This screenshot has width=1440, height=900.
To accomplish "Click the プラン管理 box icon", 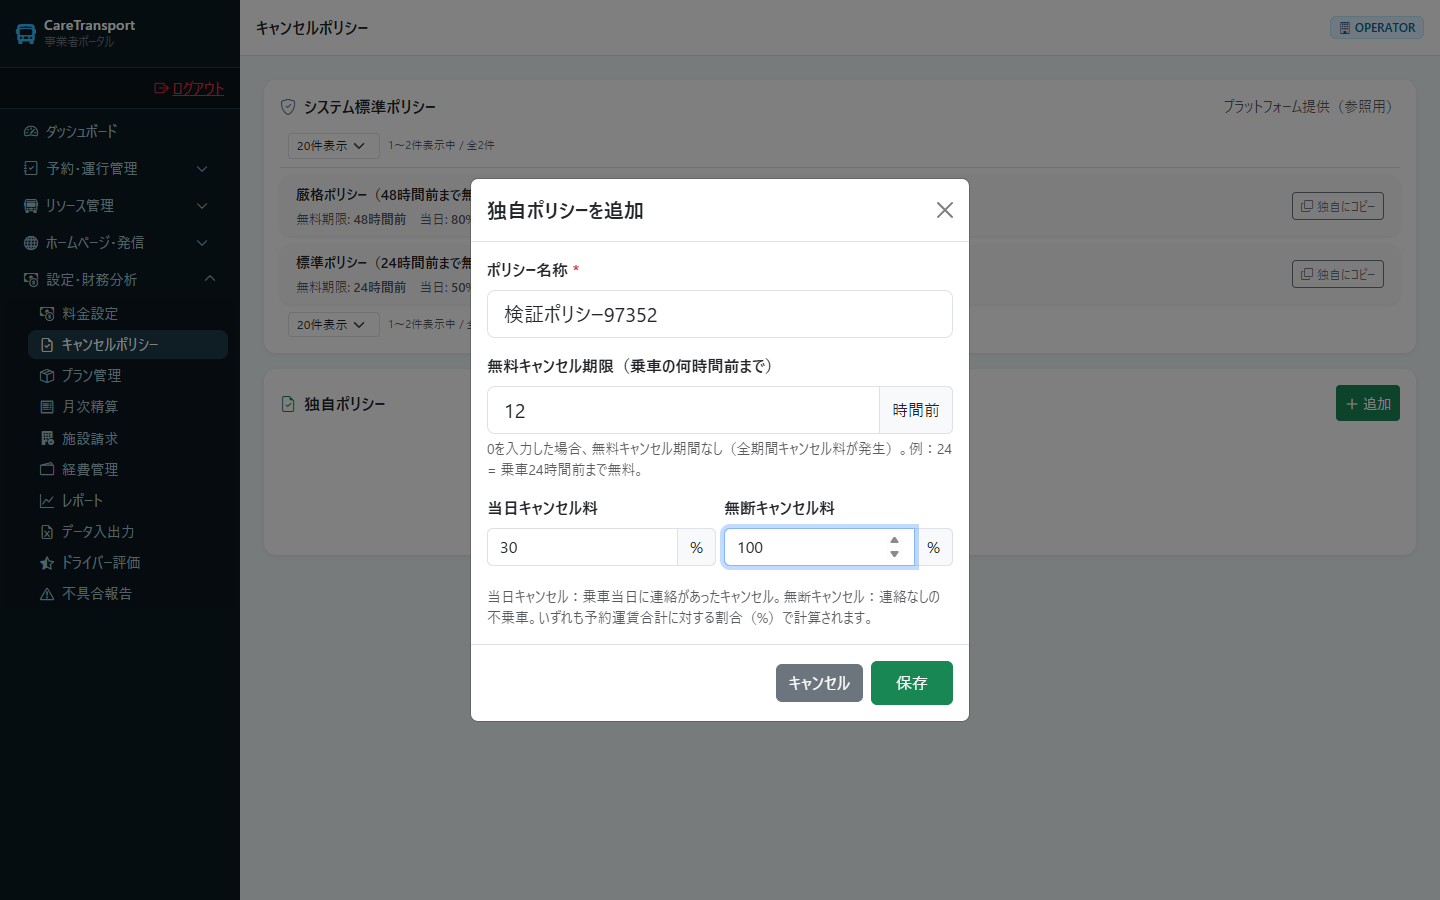I will [47, 375].
